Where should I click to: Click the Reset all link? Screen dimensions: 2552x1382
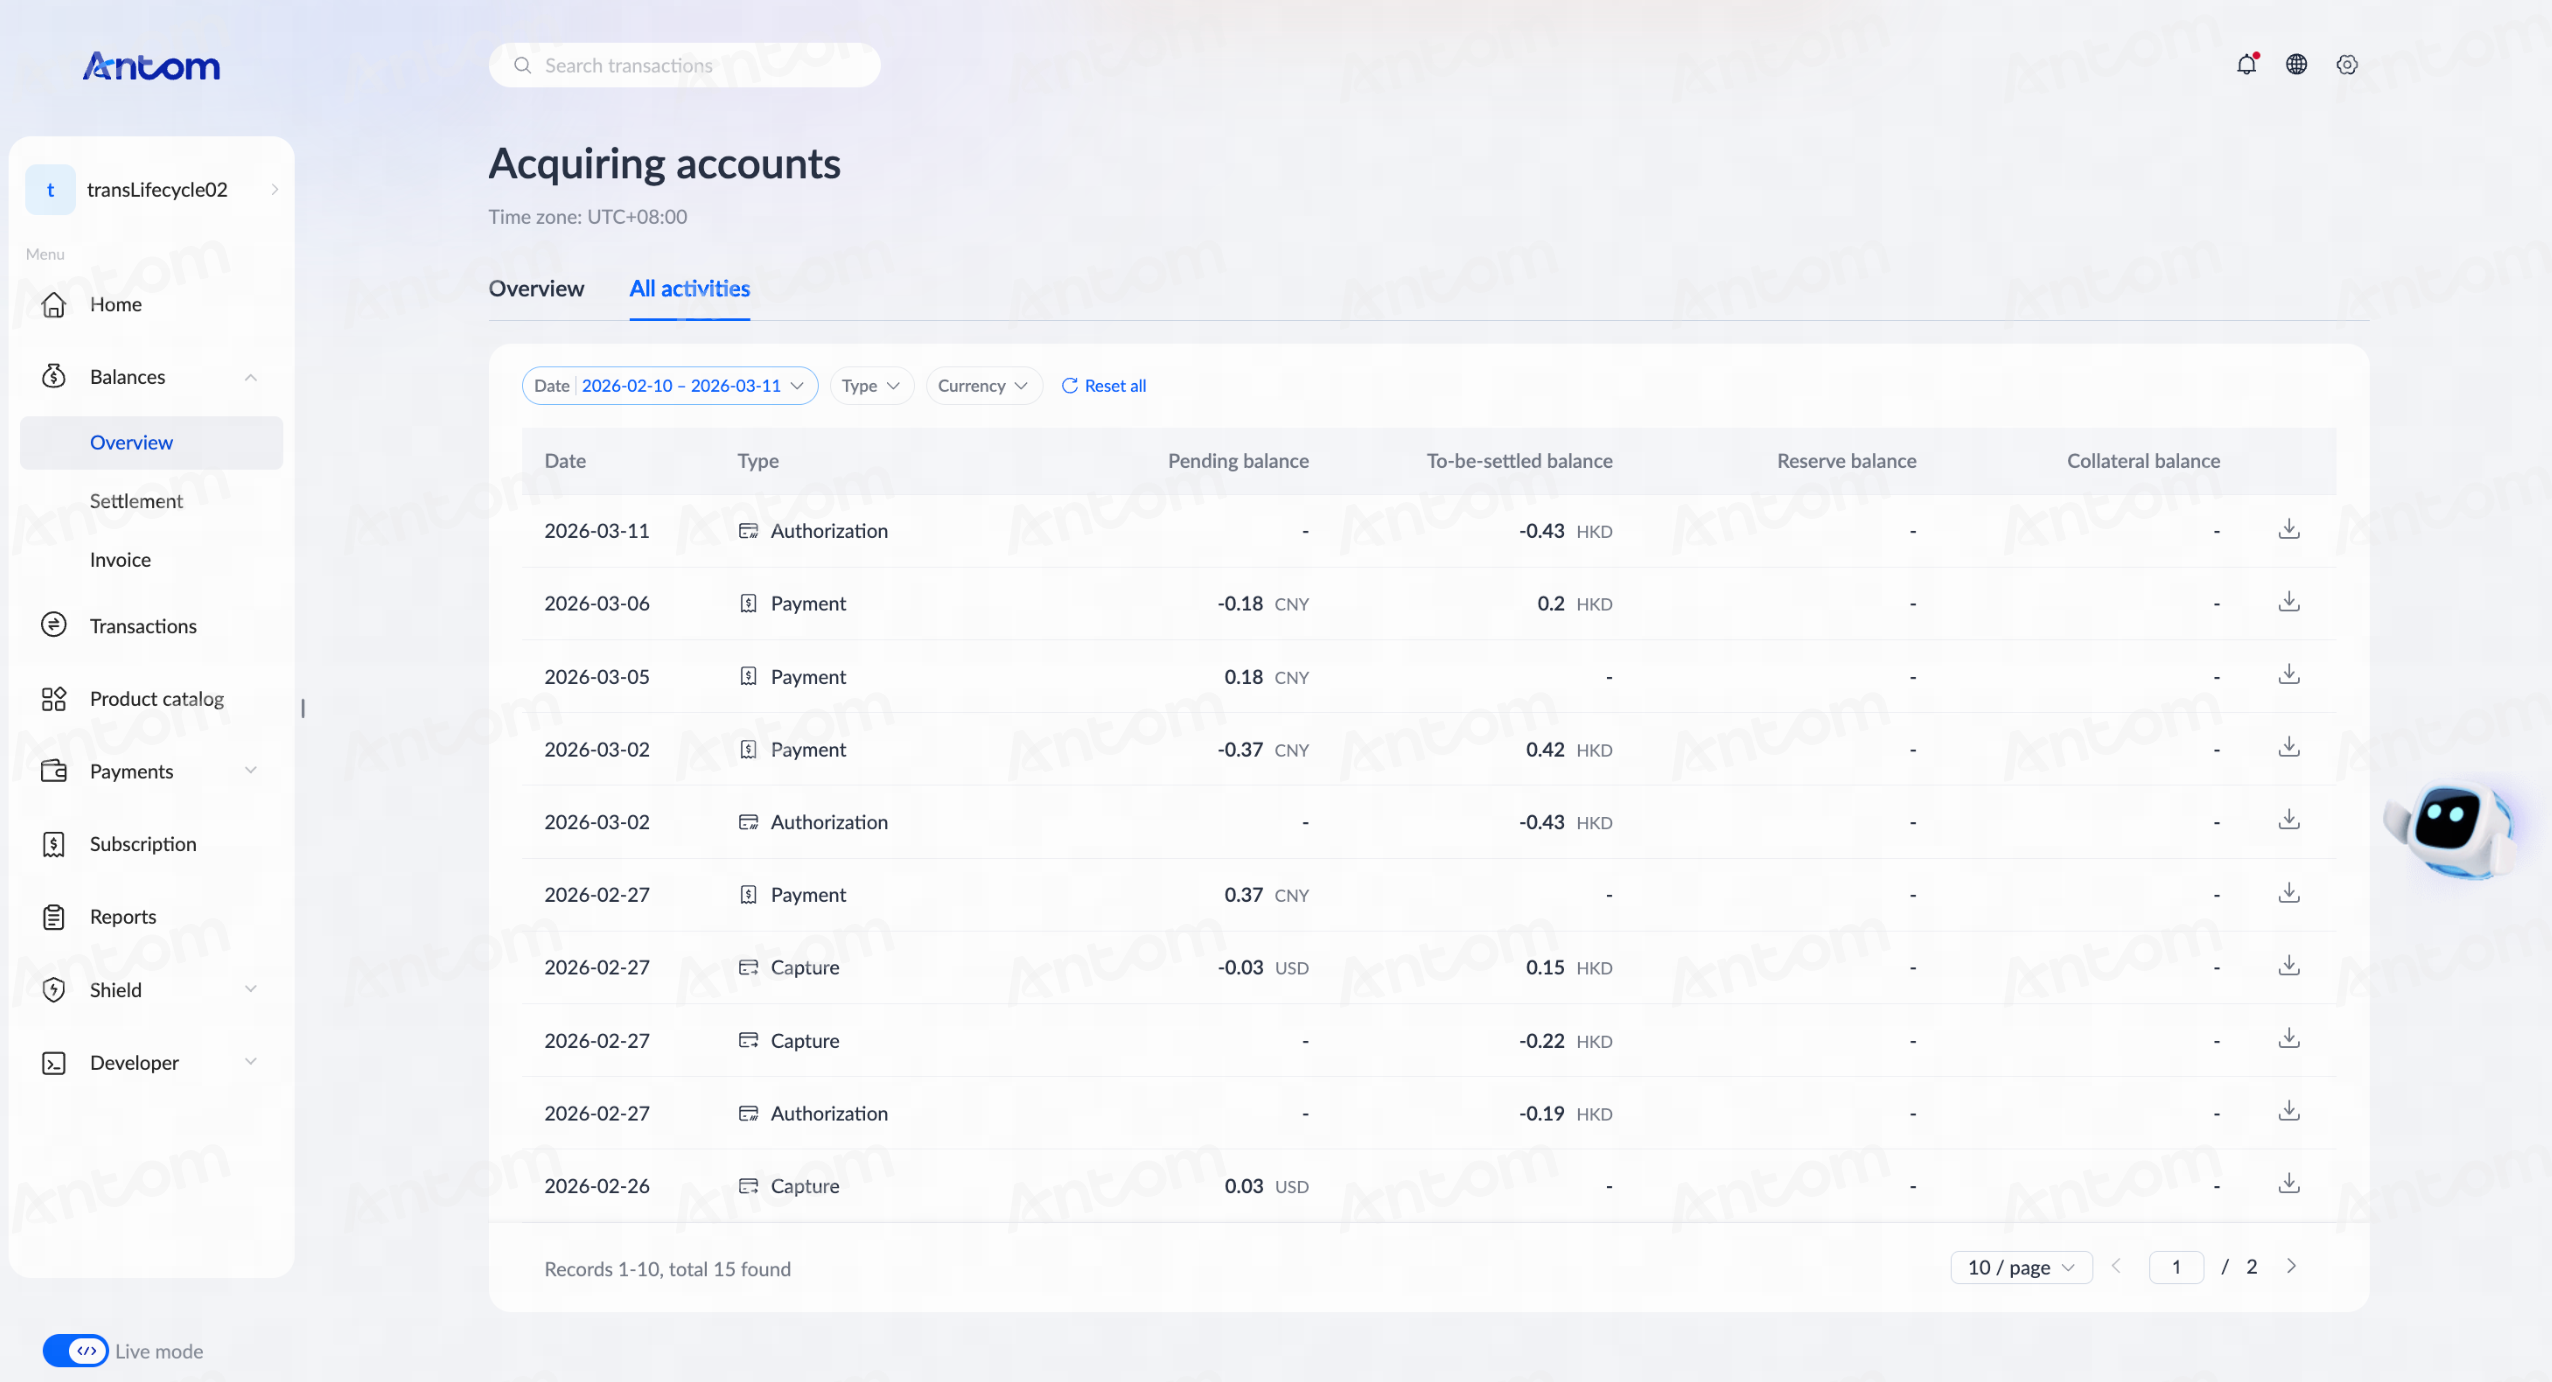[1104, 386]
